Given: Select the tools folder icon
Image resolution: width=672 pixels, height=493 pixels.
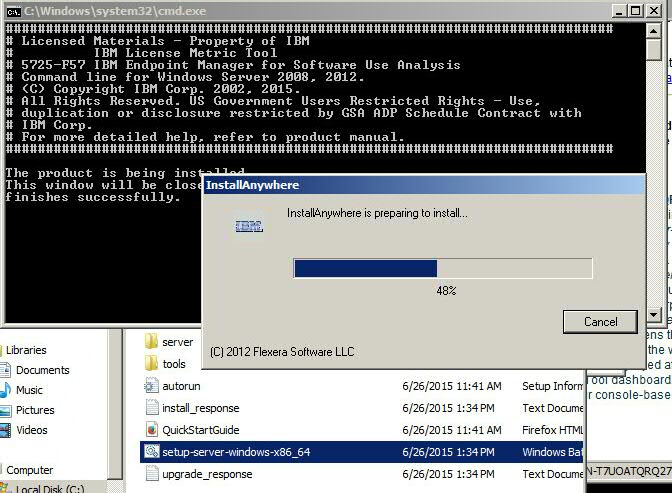Looking at the screenshot, I should pyautogui.click(x=151, y=364).
